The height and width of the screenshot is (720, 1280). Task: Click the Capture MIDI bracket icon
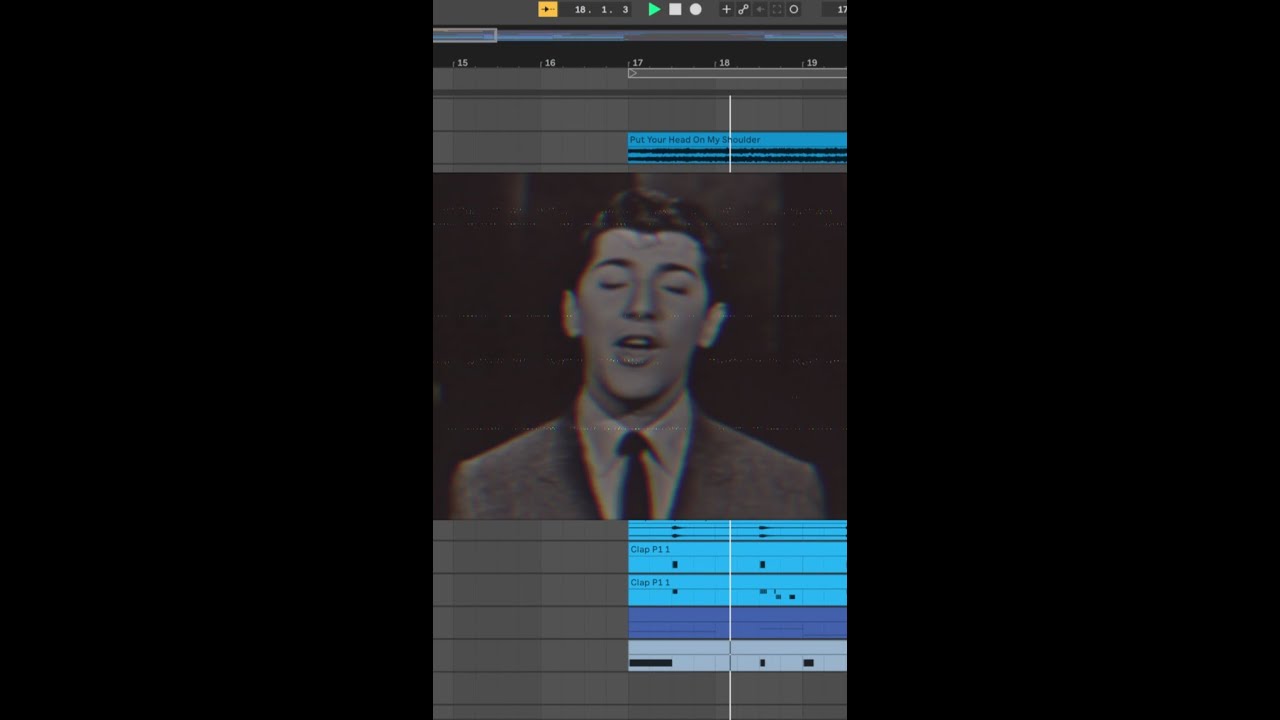(777, 9)
